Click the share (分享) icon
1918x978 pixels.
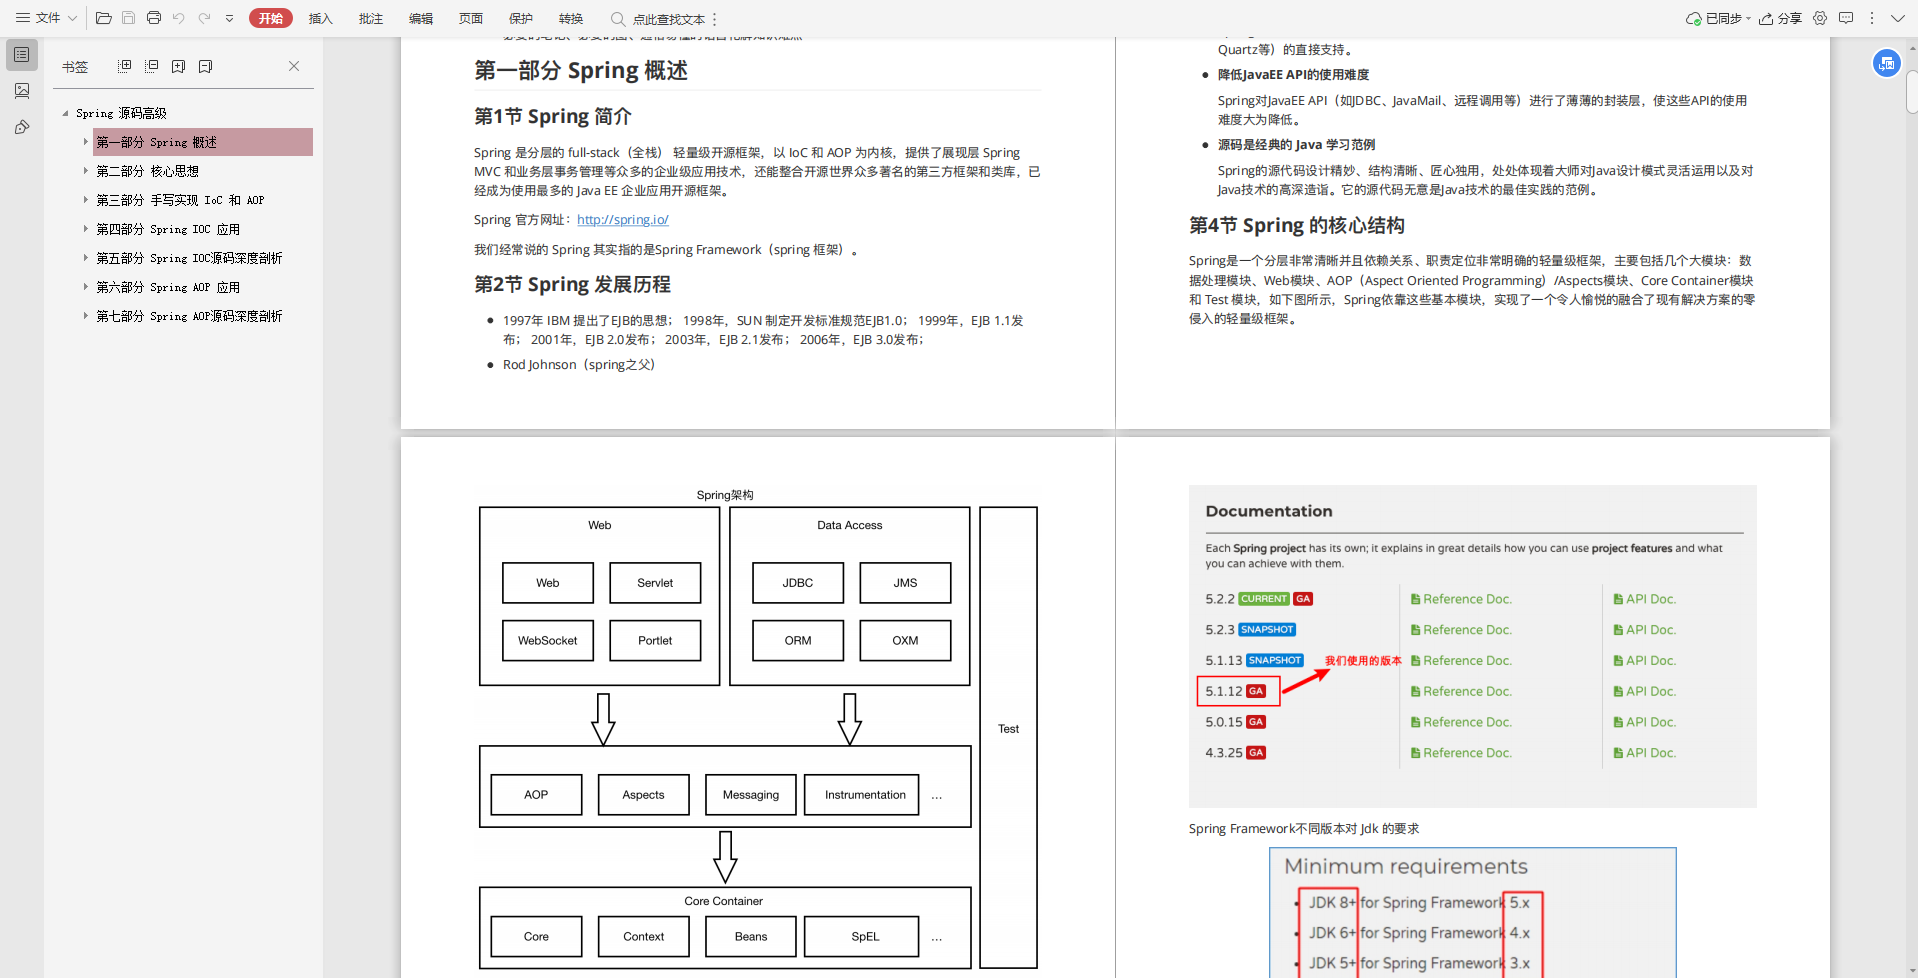[x=1781, y=18]
